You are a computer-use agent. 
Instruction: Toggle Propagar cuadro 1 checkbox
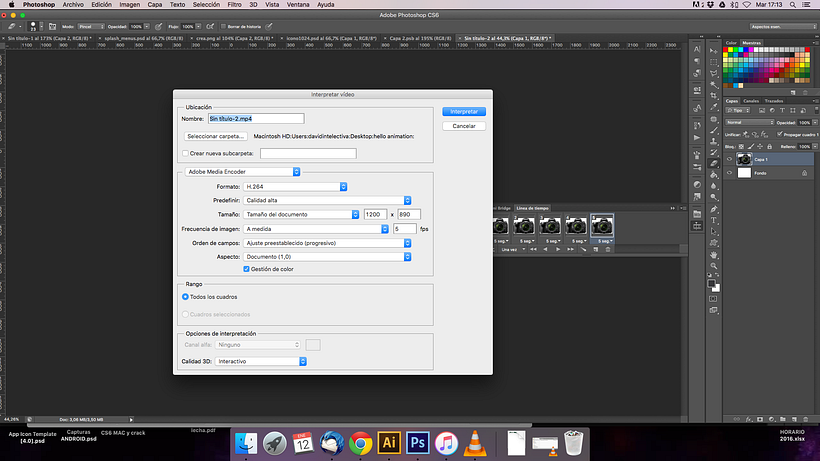click(780, 134)
